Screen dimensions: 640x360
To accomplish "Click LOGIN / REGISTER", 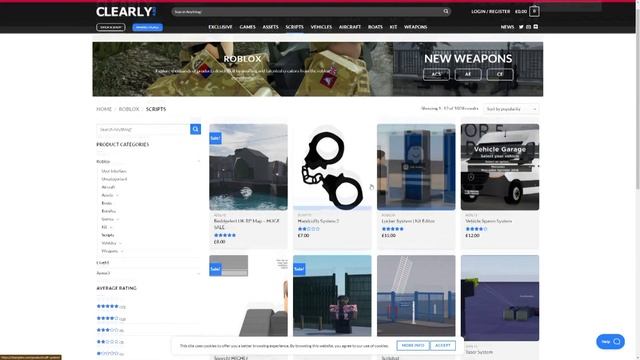I will click(490, 11).
